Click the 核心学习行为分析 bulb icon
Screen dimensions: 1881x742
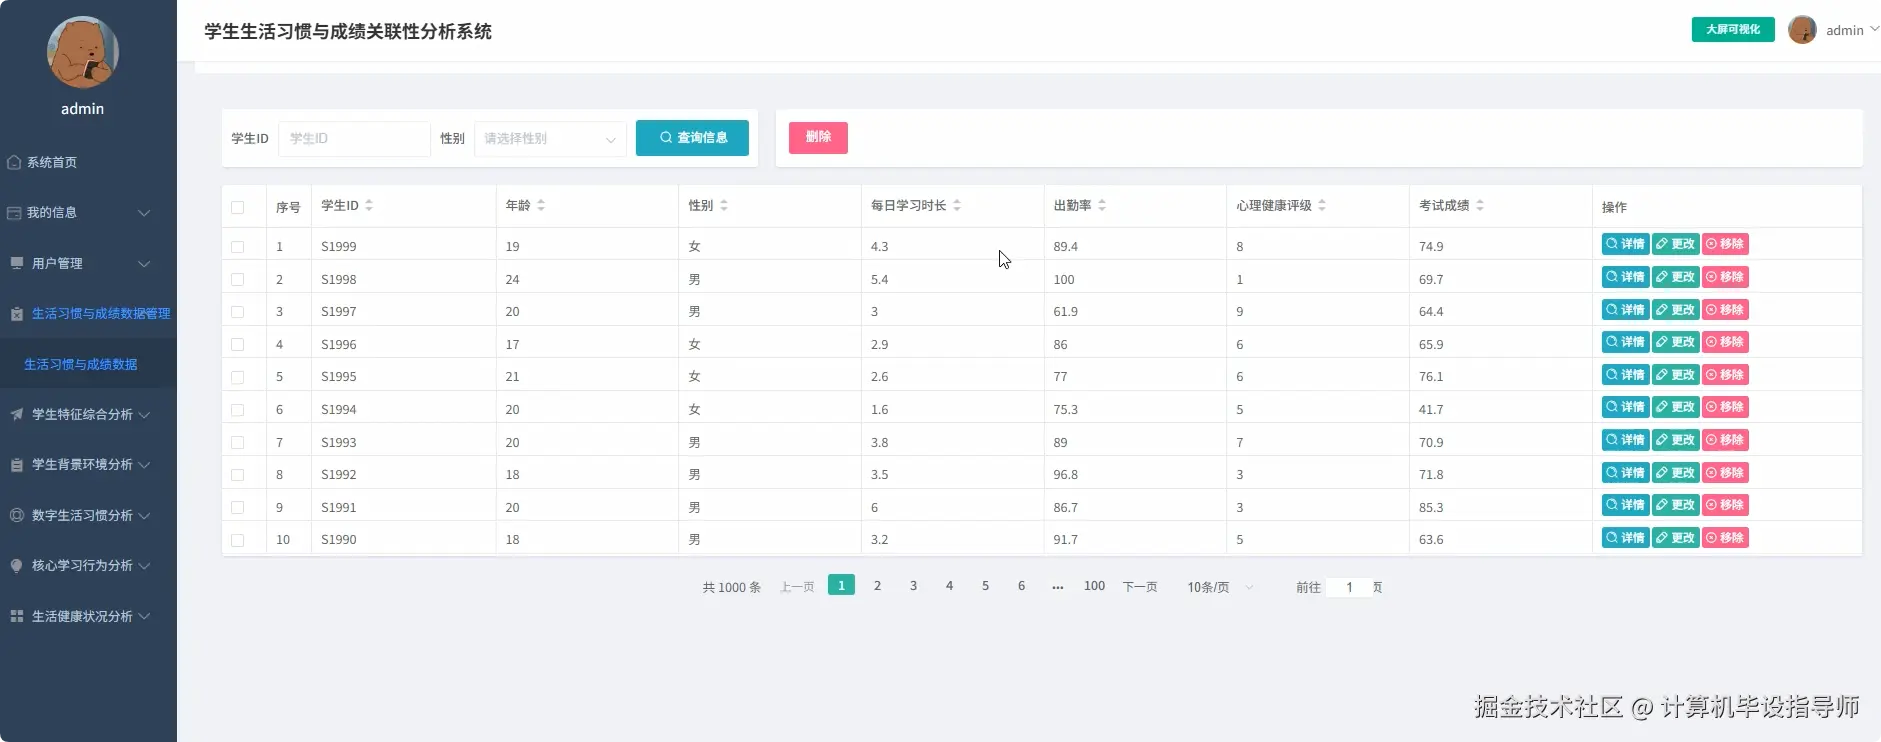tap(17, 566)
